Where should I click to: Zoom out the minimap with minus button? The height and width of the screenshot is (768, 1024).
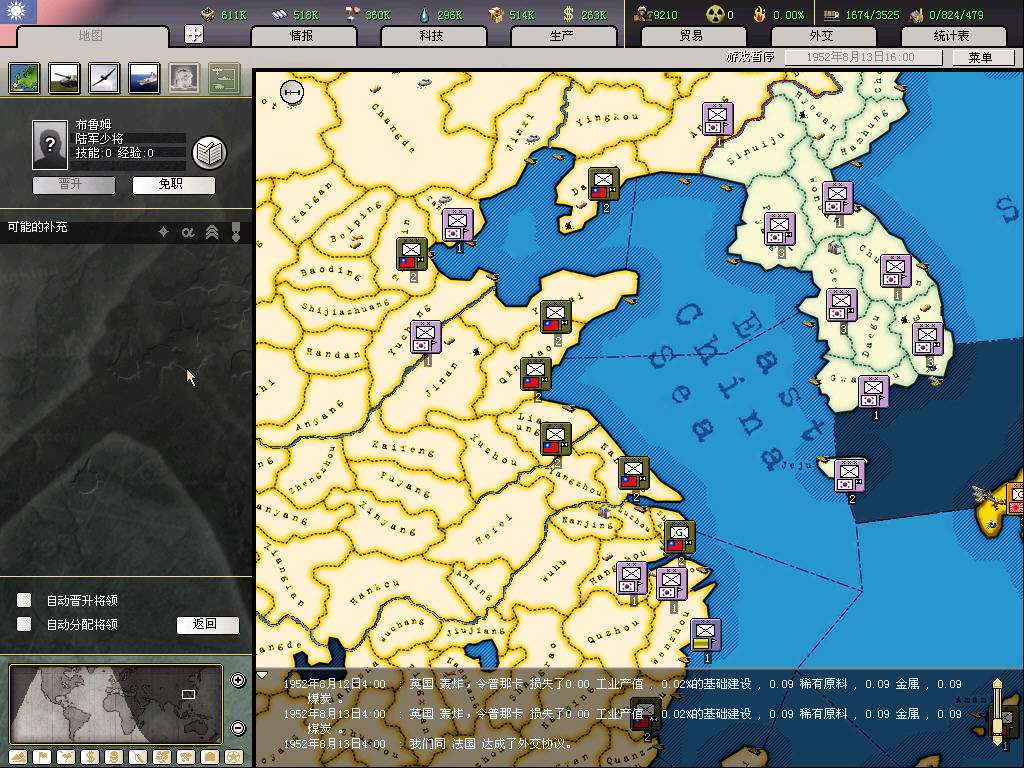(238, 727)
